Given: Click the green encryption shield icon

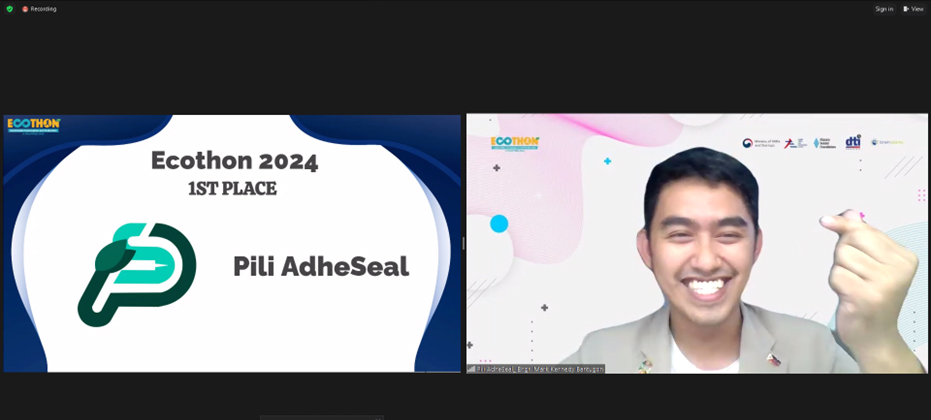Looking at the screenshot, I should tap(10, 9).
